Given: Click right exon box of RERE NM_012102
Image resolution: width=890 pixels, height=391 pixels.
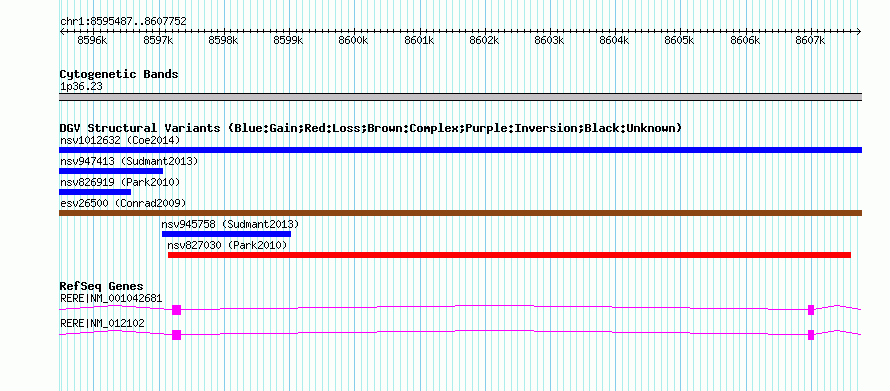Looking at the screenshot, I should (811, 335).
